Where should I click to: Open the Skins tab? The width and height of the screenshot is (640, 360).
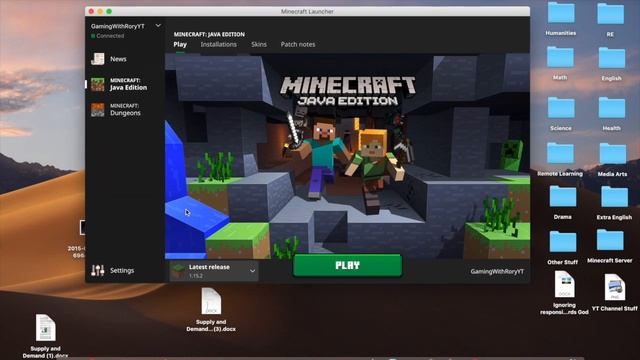(259, 44)
